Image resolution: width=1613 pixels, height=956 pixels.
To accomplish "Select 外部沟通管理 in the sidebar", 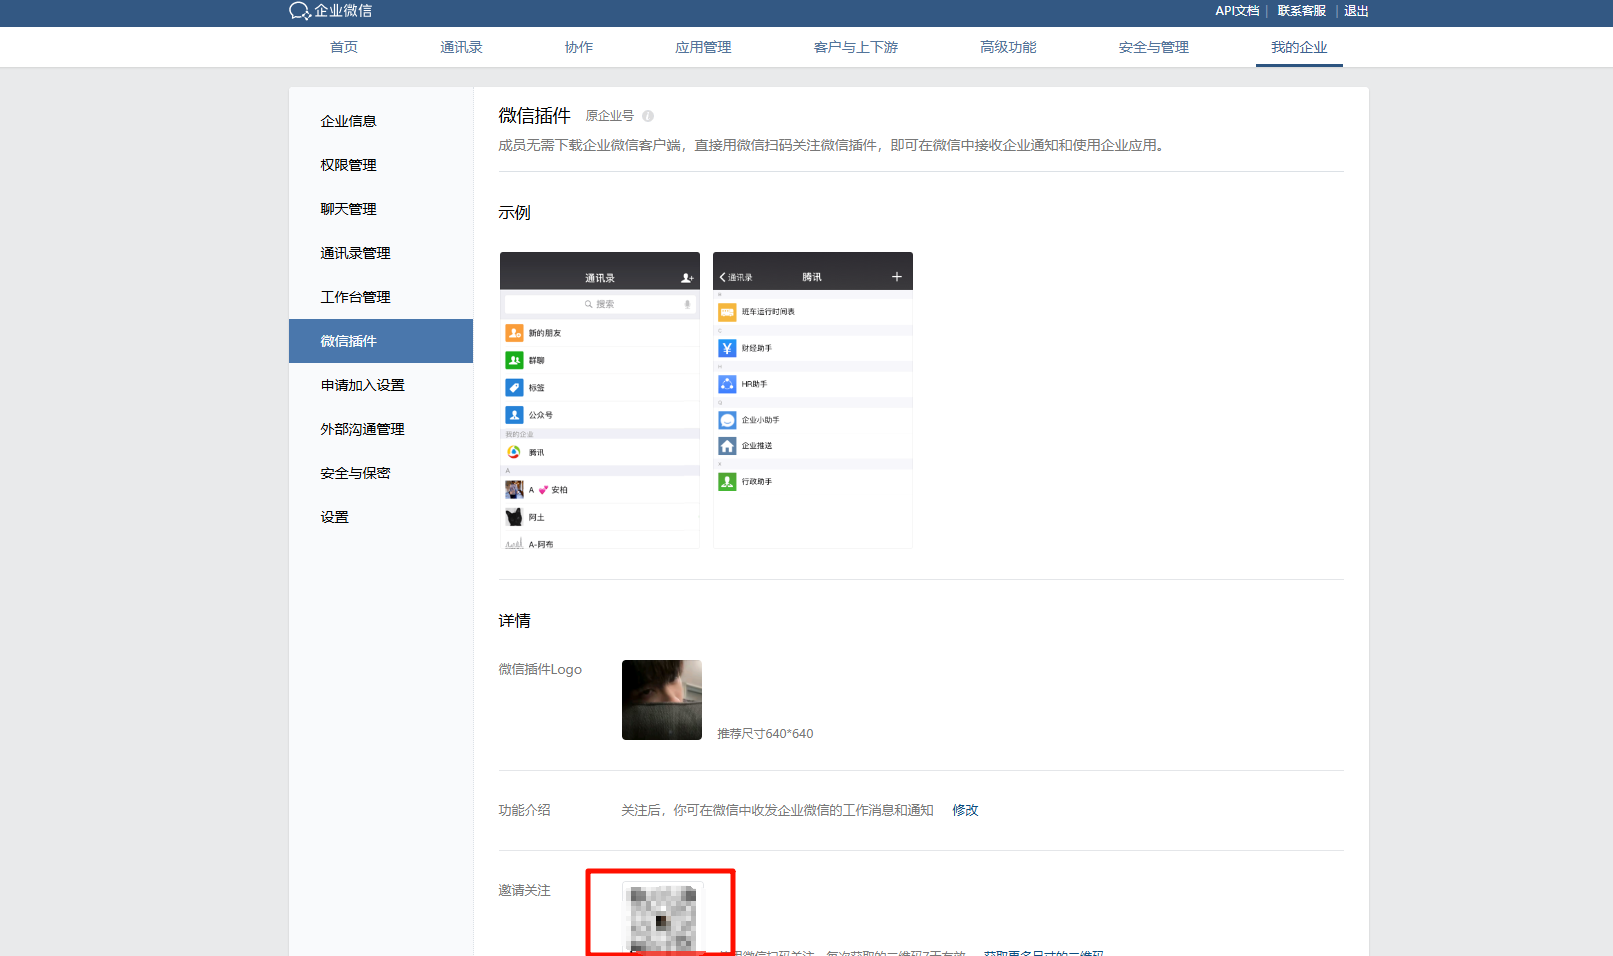I will tap(362, 429).
